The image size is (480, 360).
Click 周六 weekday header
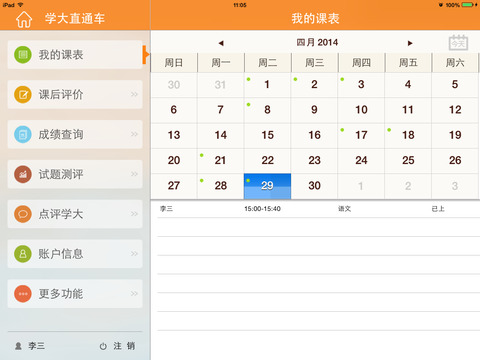(455, 63)
